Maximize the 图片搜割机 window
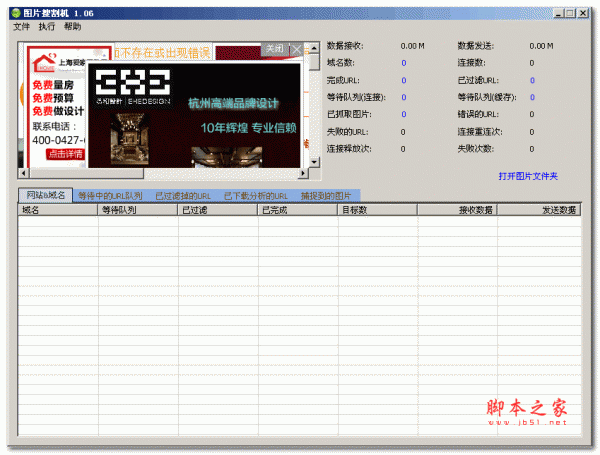The width and height of the screenshot is (600, 455). point(570,13)
